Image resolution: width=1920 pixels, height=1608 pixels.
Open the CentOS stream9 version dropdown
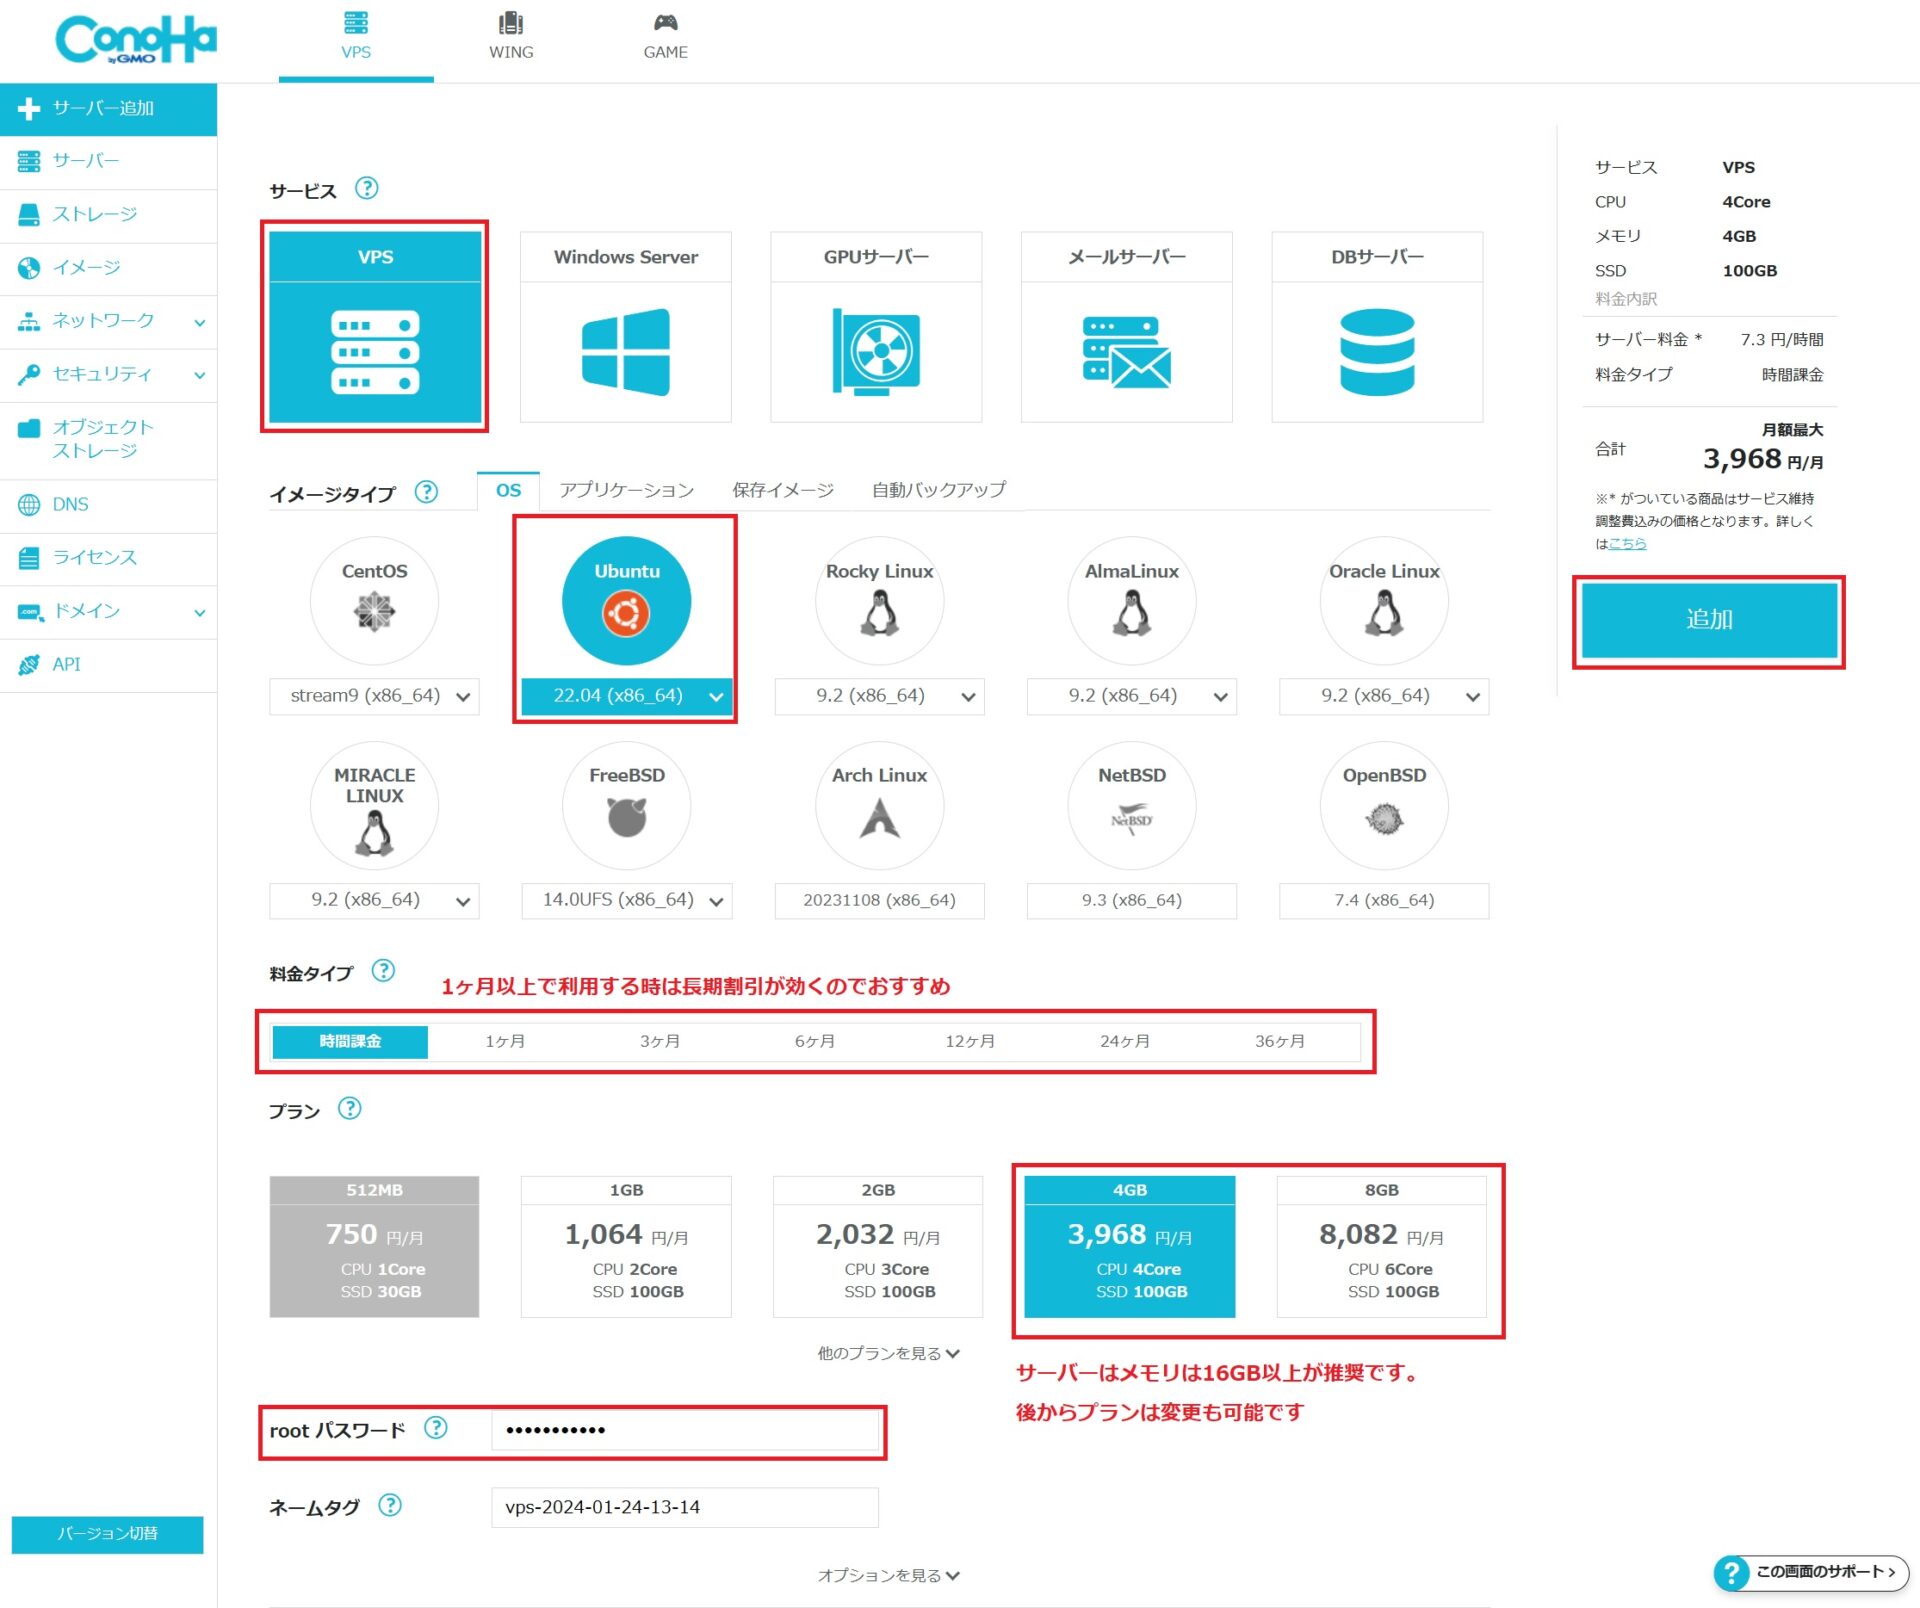[374, 696]
